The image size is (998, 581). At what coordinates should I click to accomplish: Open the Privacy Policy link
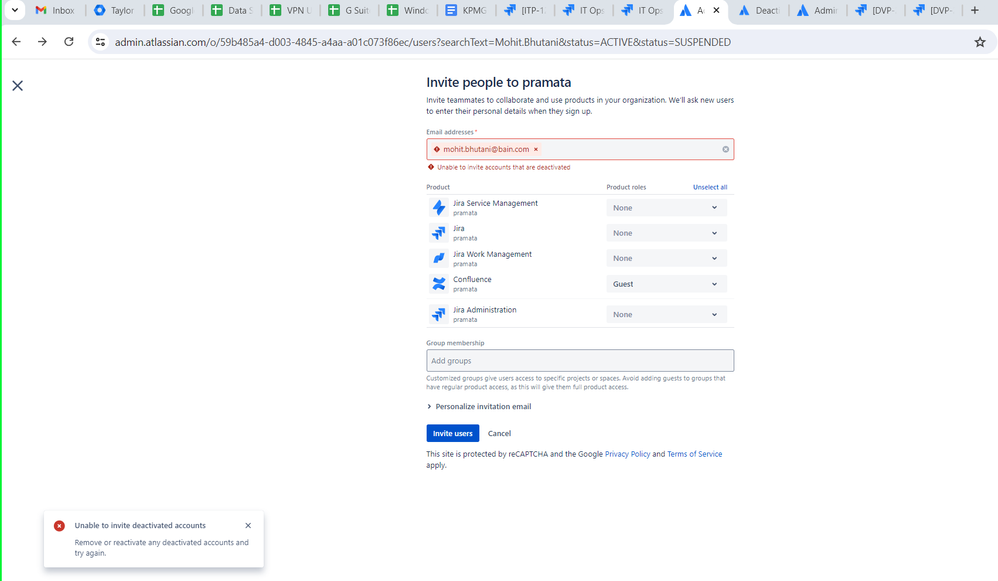click(x=627, y=454)
